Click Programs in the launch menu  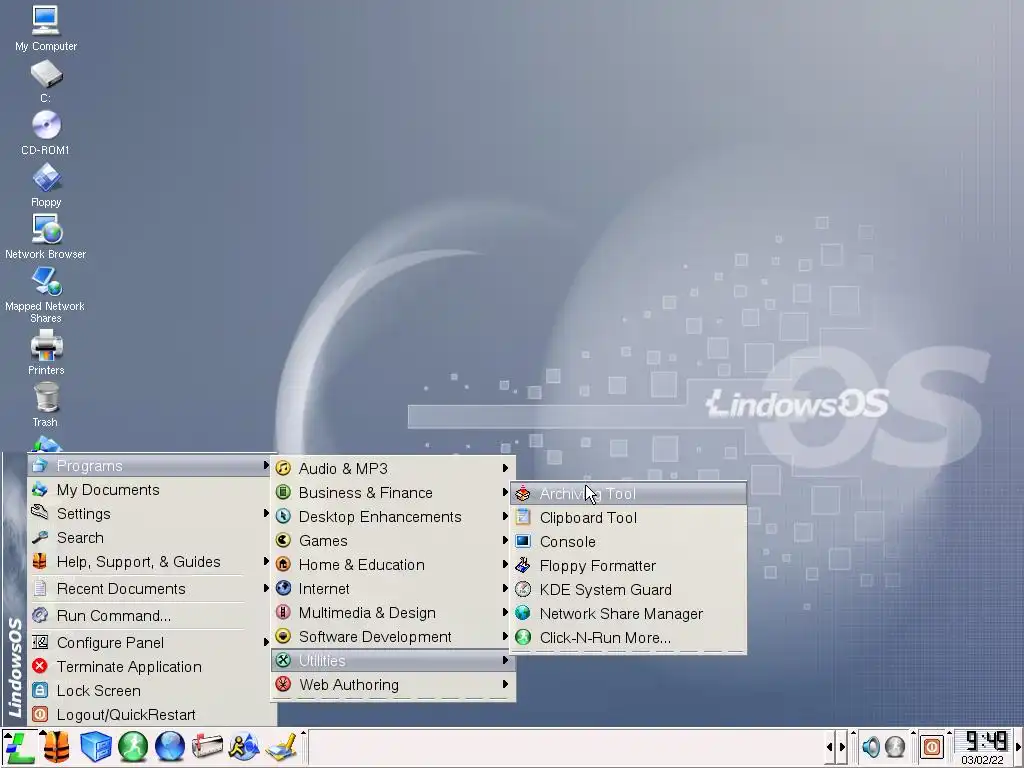coord(150,466)
